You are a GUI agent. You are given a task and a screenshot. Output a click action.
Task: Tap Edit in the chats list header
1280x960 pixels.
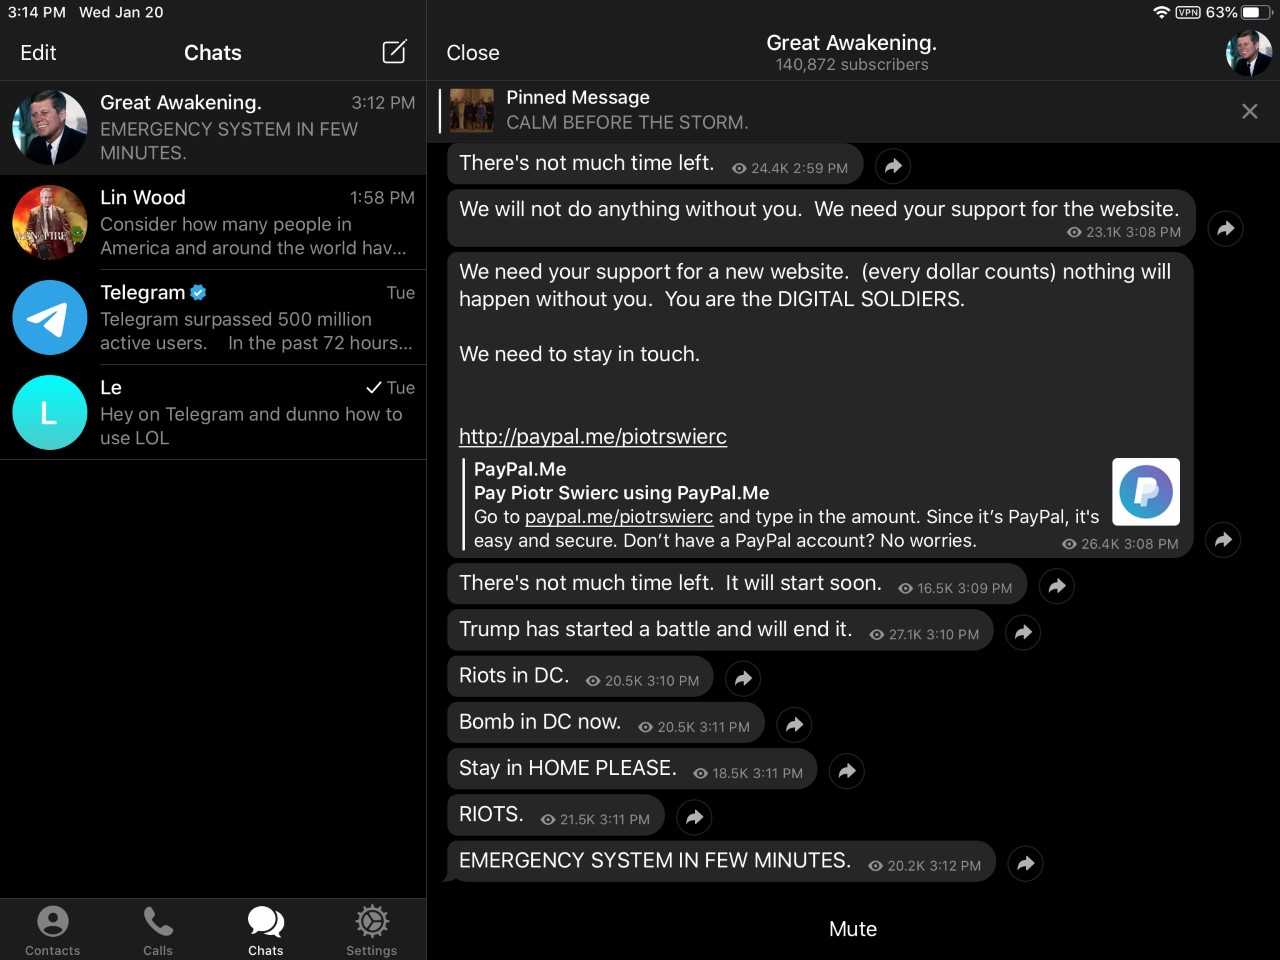(x=38, y=52)
